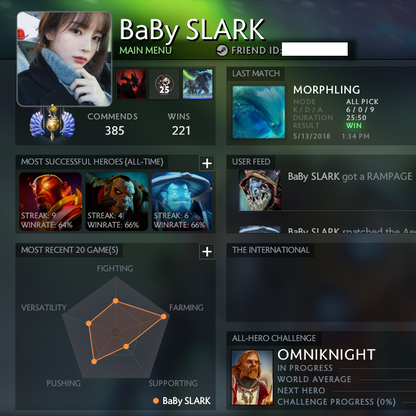Click the rank medal emblem with wings
Image resolution: width=416 pixels, height=416 pixels.
tap(52, 123)
